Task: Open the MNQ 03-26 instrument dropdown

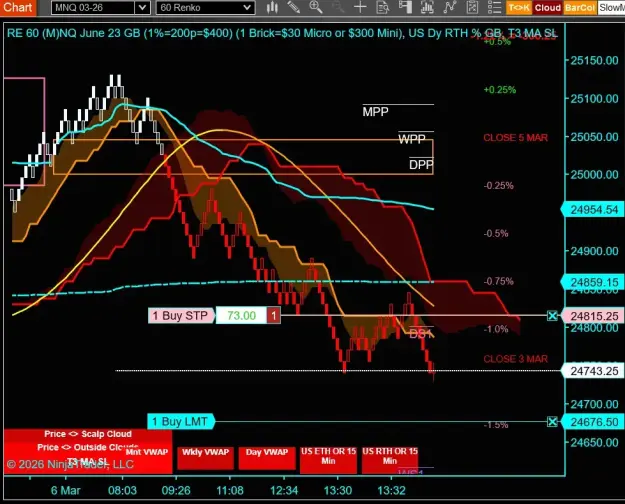Action: tap(100, 8)
